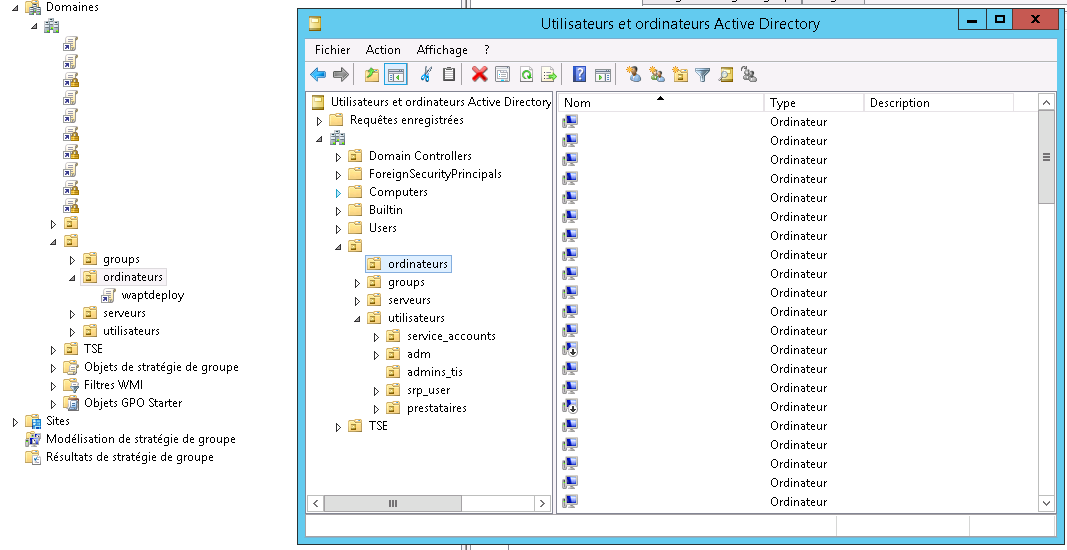Click the red X Delete icon
Viewport: 1067px width, 550px height.
[480, 74]
